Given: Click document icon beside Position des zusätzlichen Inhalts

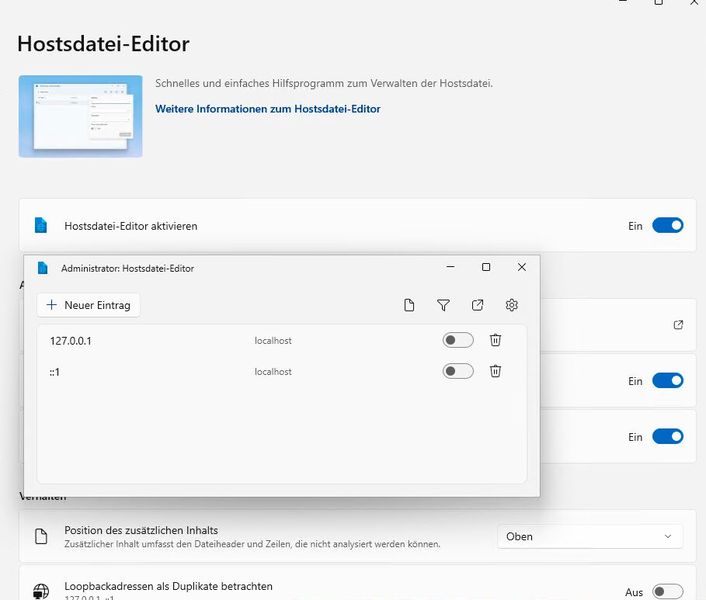Looking at the screenshot, I should coord(41,536).
